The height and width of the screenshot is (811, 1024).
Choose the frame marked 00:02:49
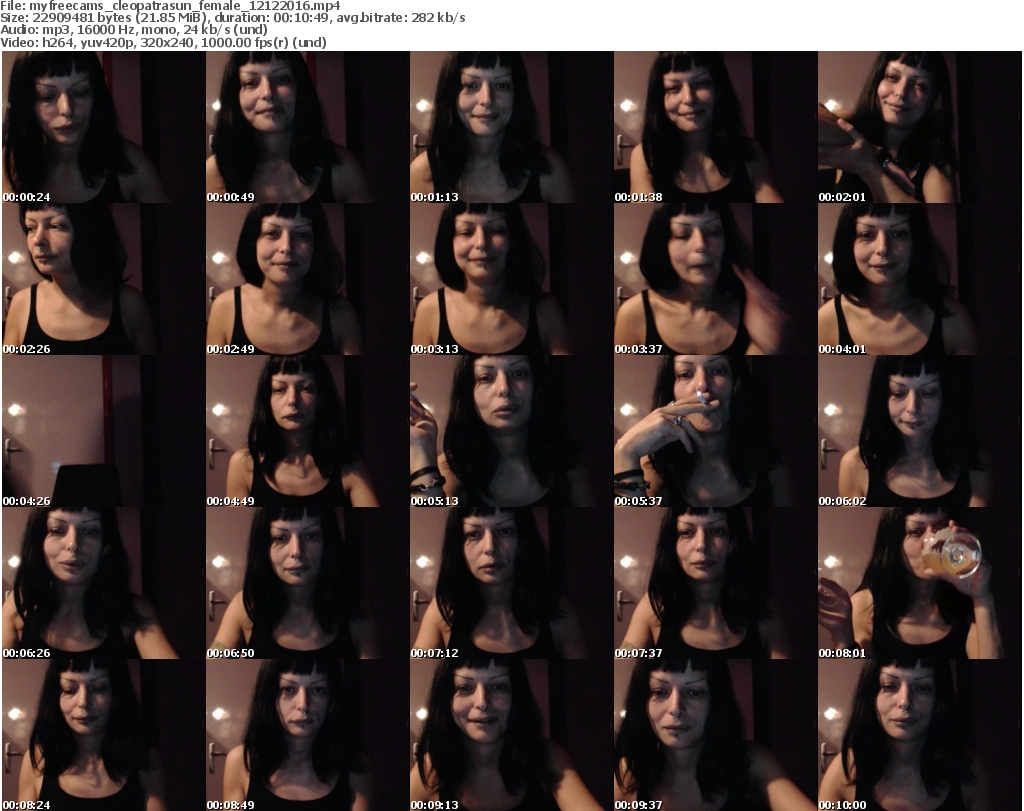coord(308,279)
